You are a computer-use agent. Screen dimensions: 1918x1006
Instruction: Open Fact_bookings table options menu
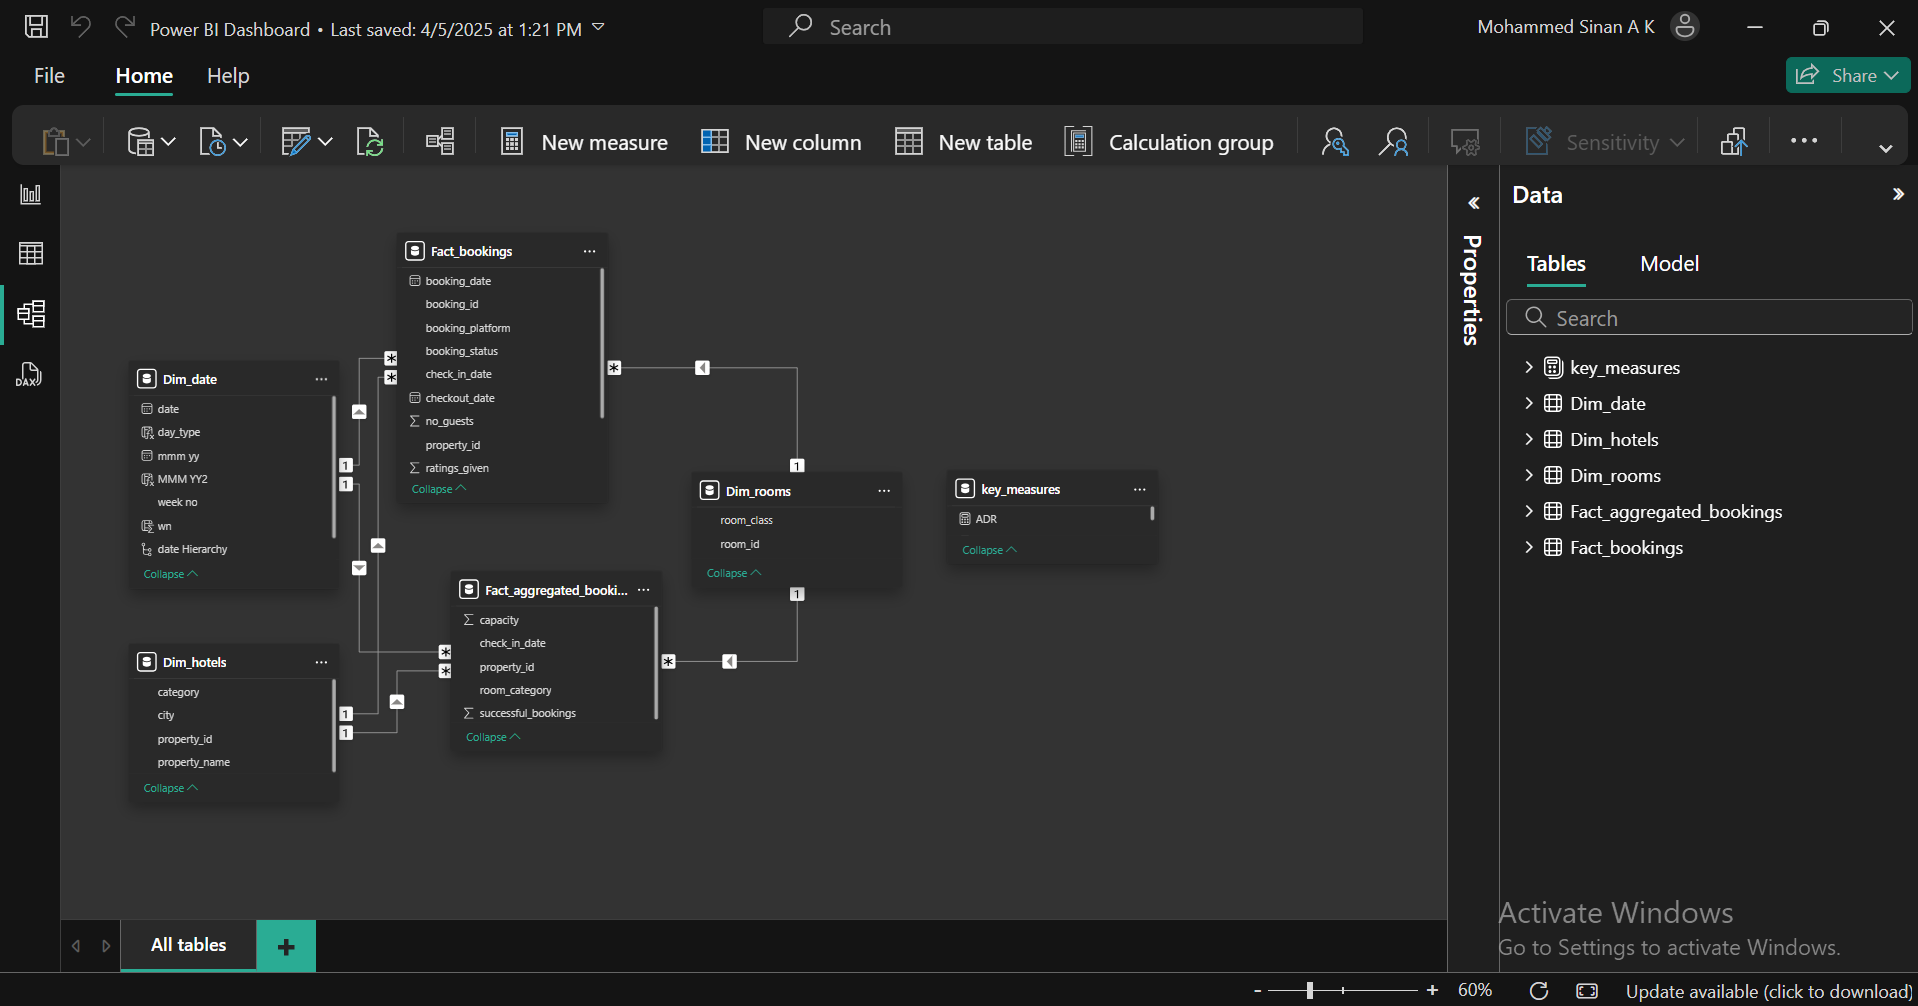[x=589, y=251]
